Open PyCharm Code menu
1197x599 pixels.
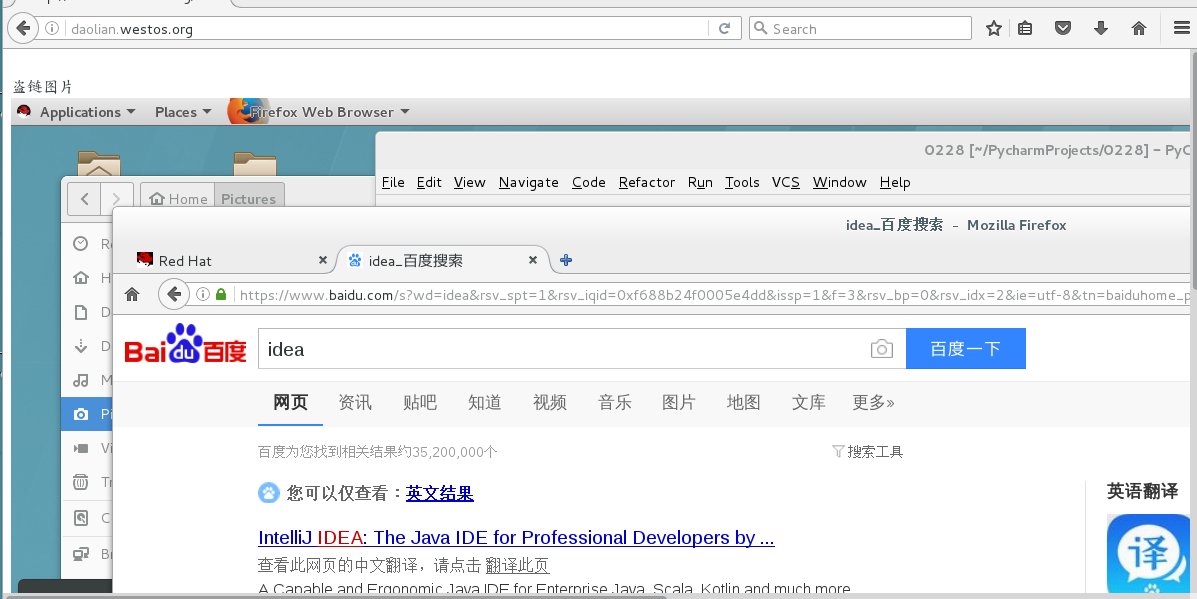(589, 182)
